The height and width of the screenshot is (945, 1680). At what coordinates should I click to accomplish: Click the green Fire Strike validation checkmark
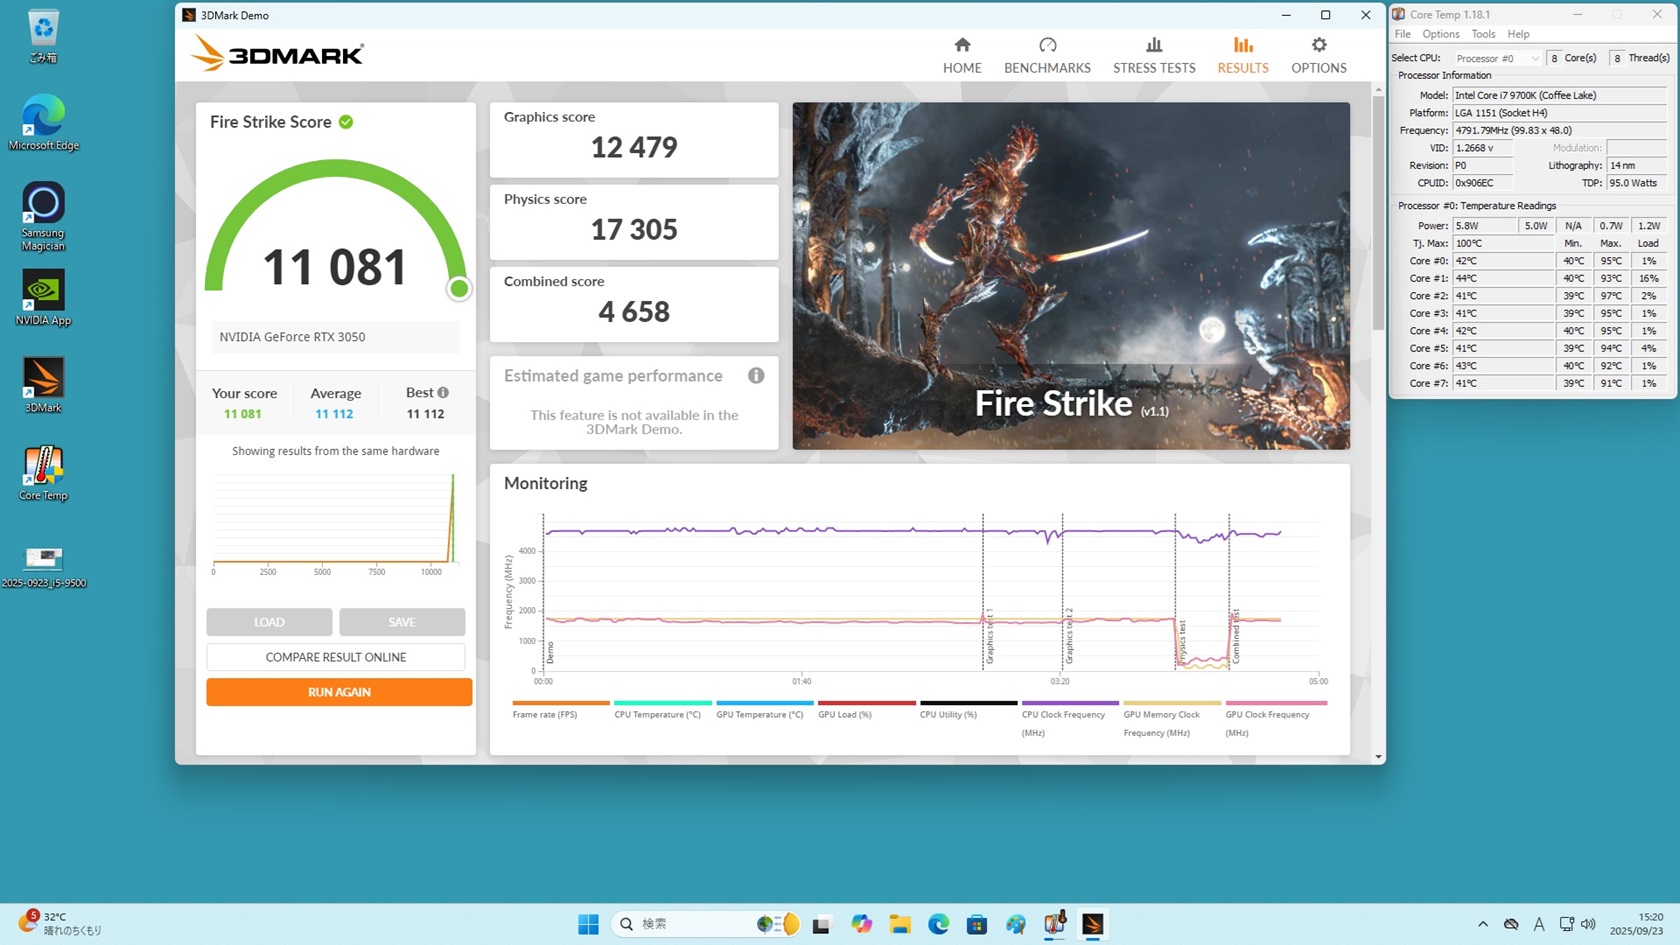coord(346,122)
